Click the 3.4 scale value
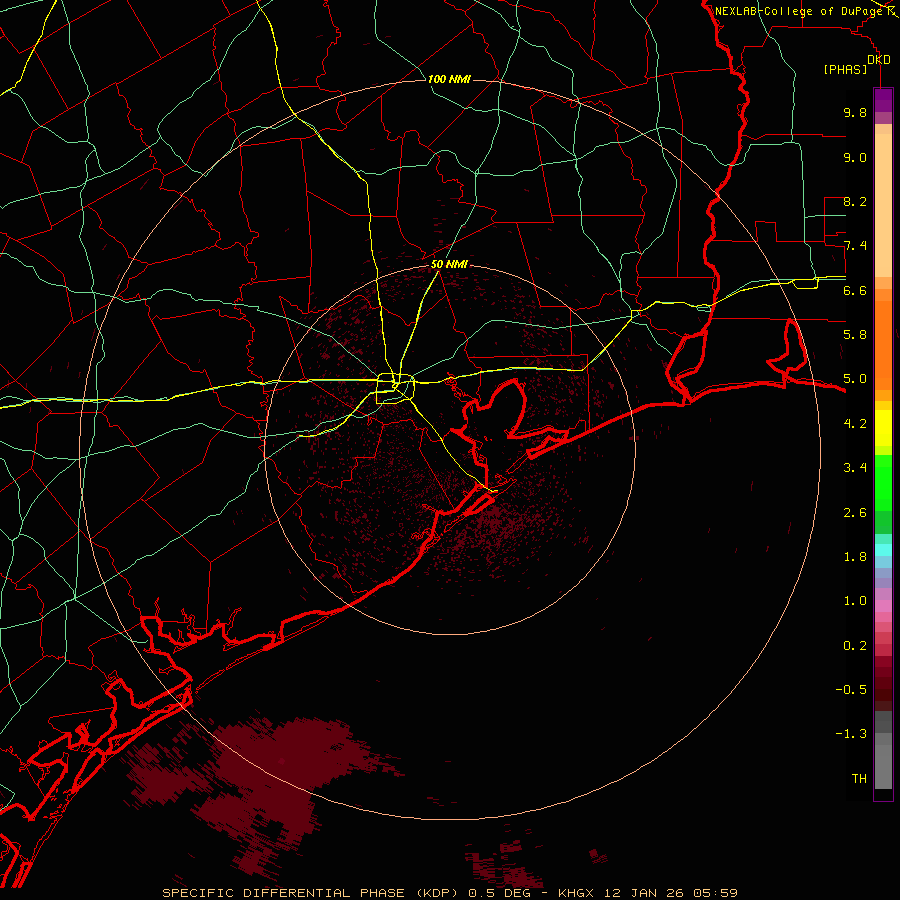The image size is (900, 900). coord(855,468)
